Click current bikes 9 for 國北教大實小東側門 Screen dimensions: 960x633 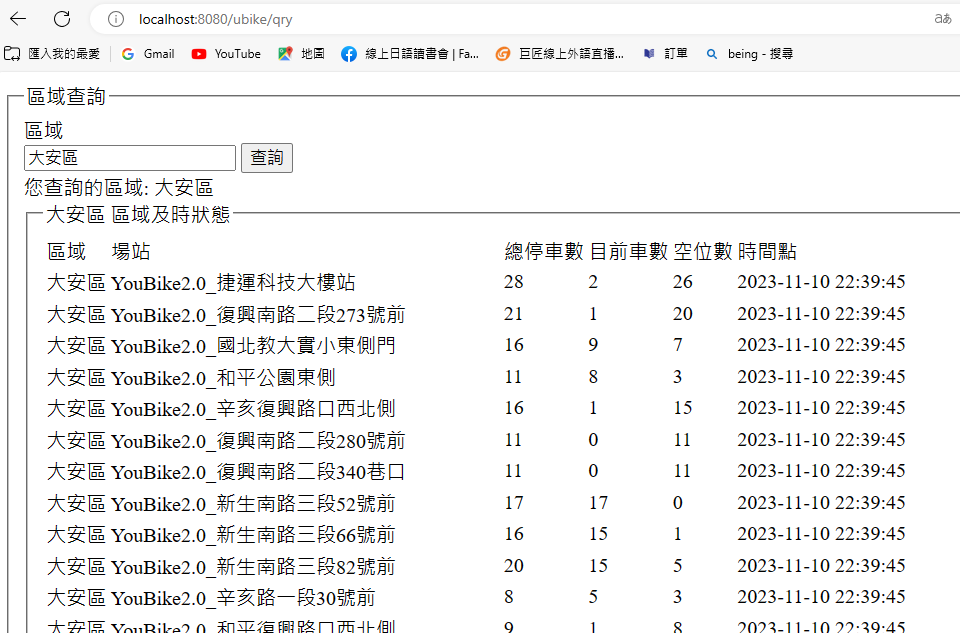[x=593, y=345]
